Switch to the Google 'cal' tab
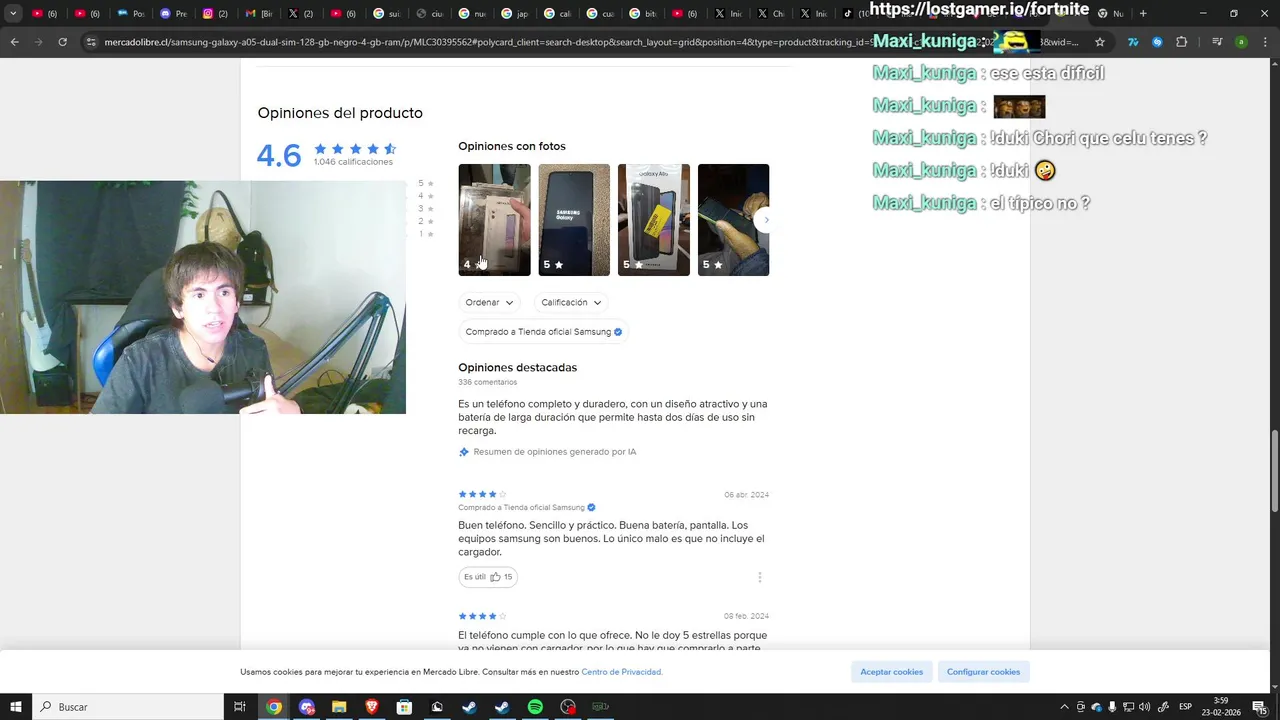The height and width of the screenshot is (720, 1280). (557, 13)
